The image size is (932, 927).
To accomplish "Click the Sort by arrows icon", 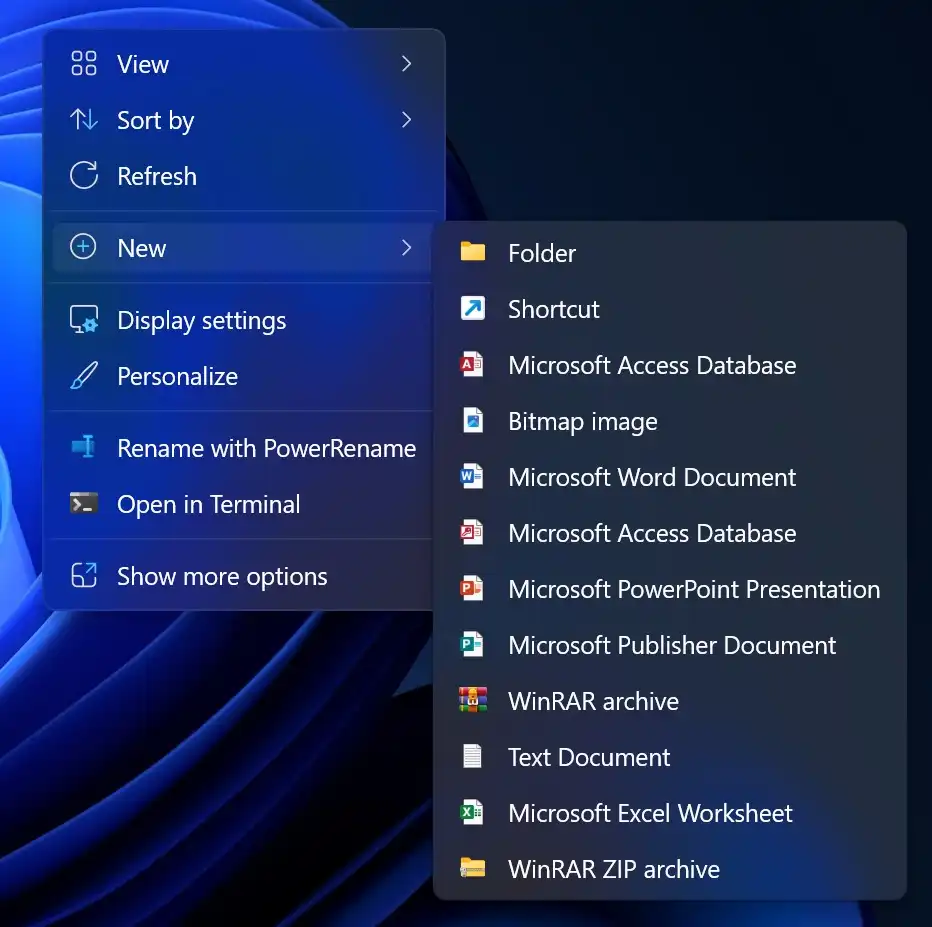I will coord(84,120).
